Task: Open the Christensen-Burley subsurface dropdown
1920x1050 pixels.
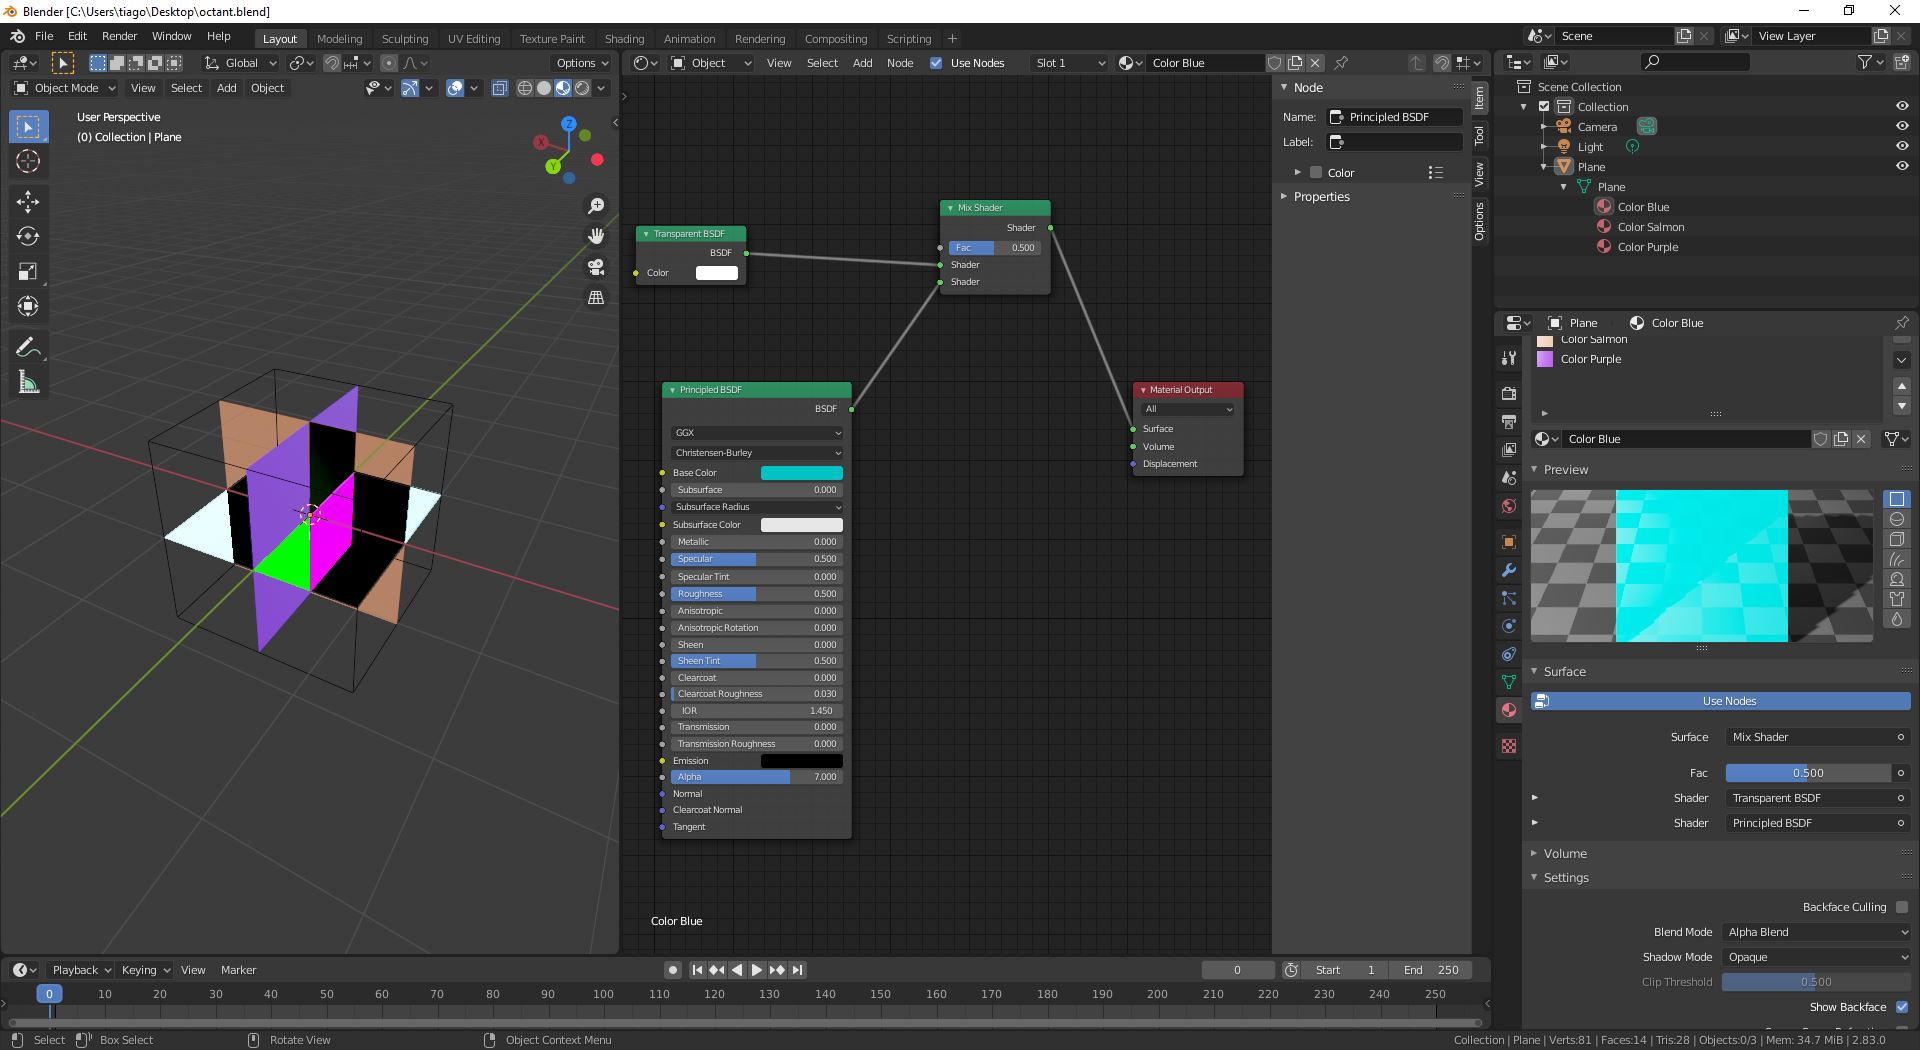Action: (757, 453)
